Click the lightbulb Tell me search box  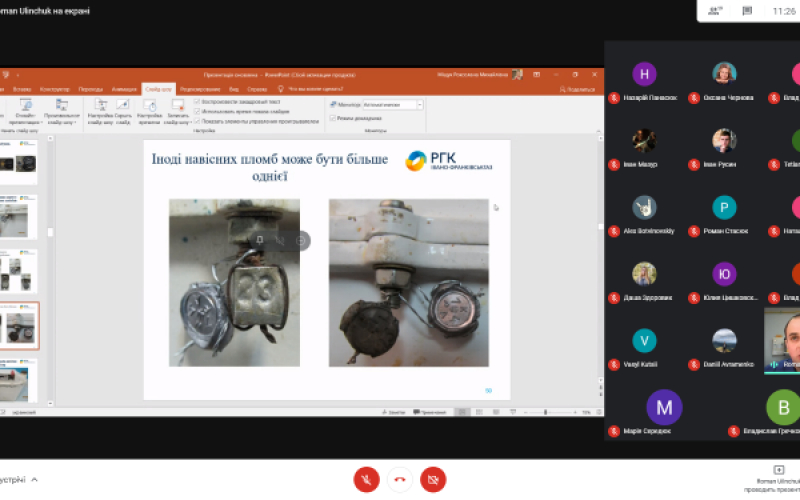pos(310,89)
